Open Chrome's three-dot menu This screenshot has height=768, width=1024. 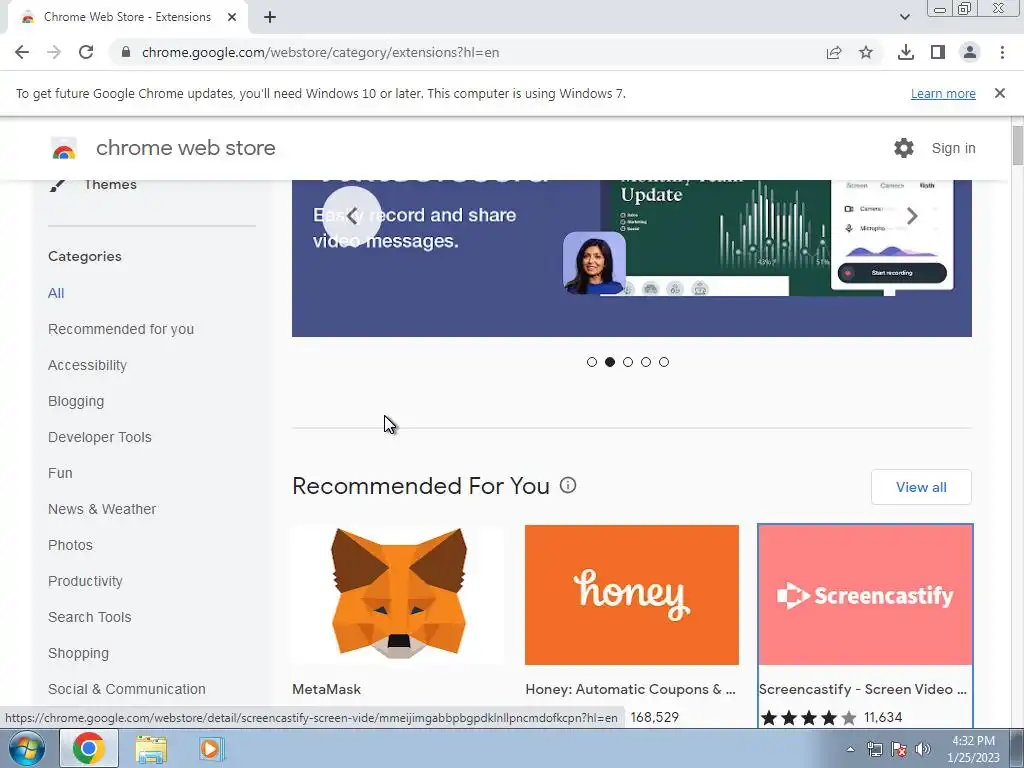[1002, 52]
